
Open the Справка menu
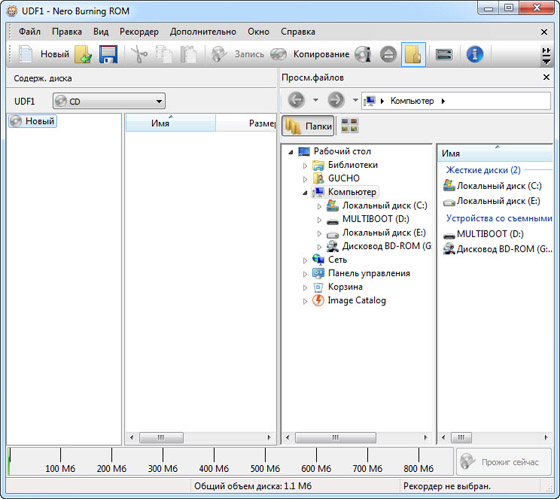tap(298, 32)
